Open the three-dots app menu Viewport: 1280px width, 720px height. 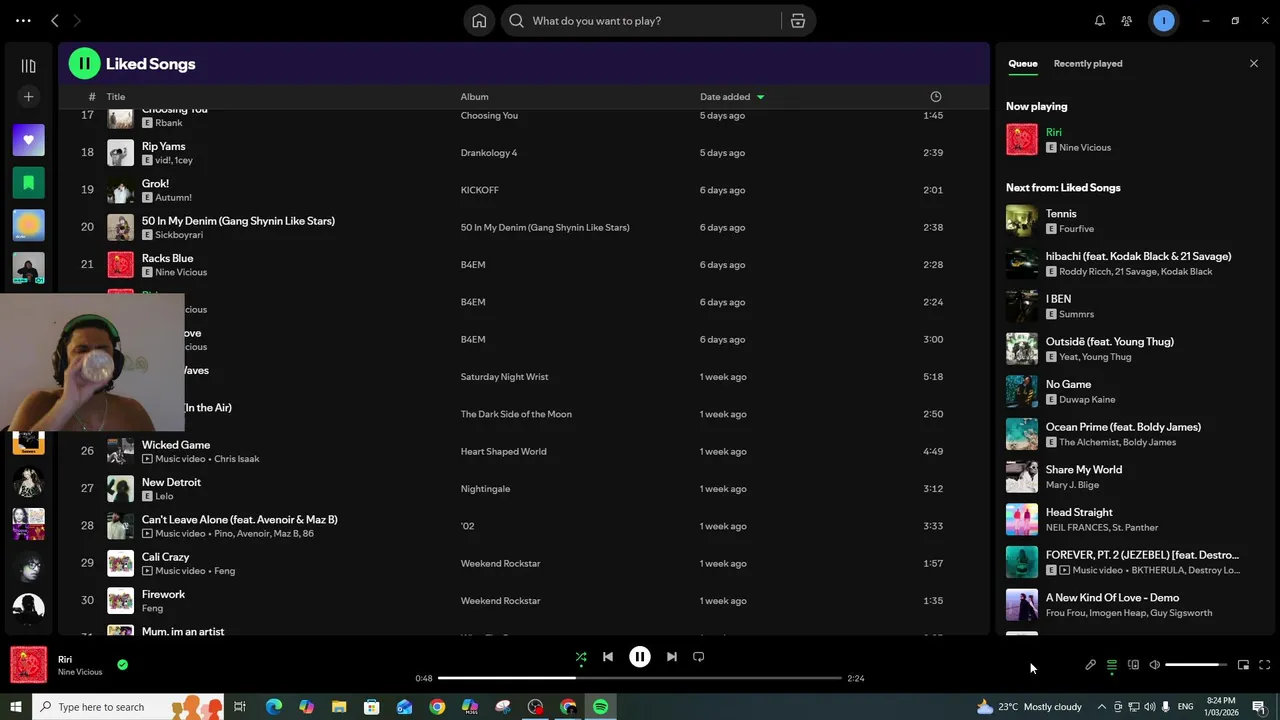pos(23,21)
